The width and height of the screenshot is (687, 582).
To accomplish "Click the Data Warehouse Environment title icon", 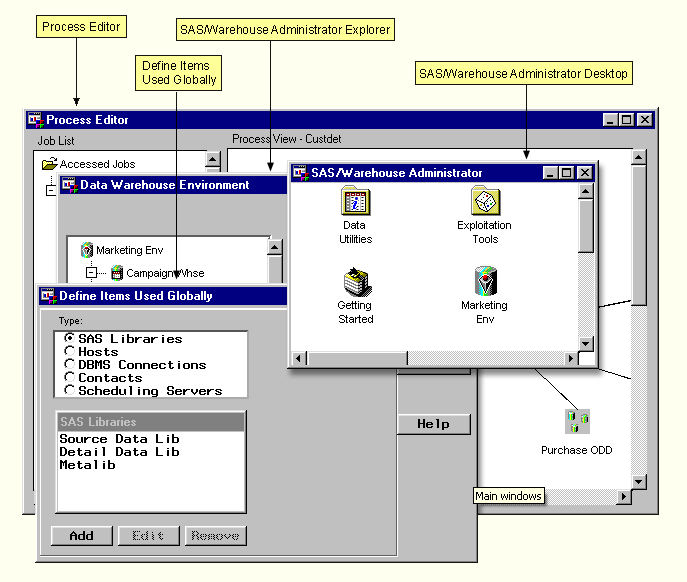I will click(69, 185).
